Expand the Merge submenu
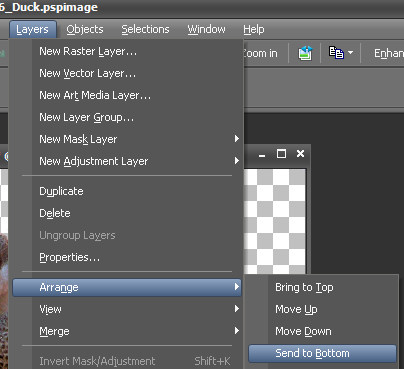 tap(127, 331)
